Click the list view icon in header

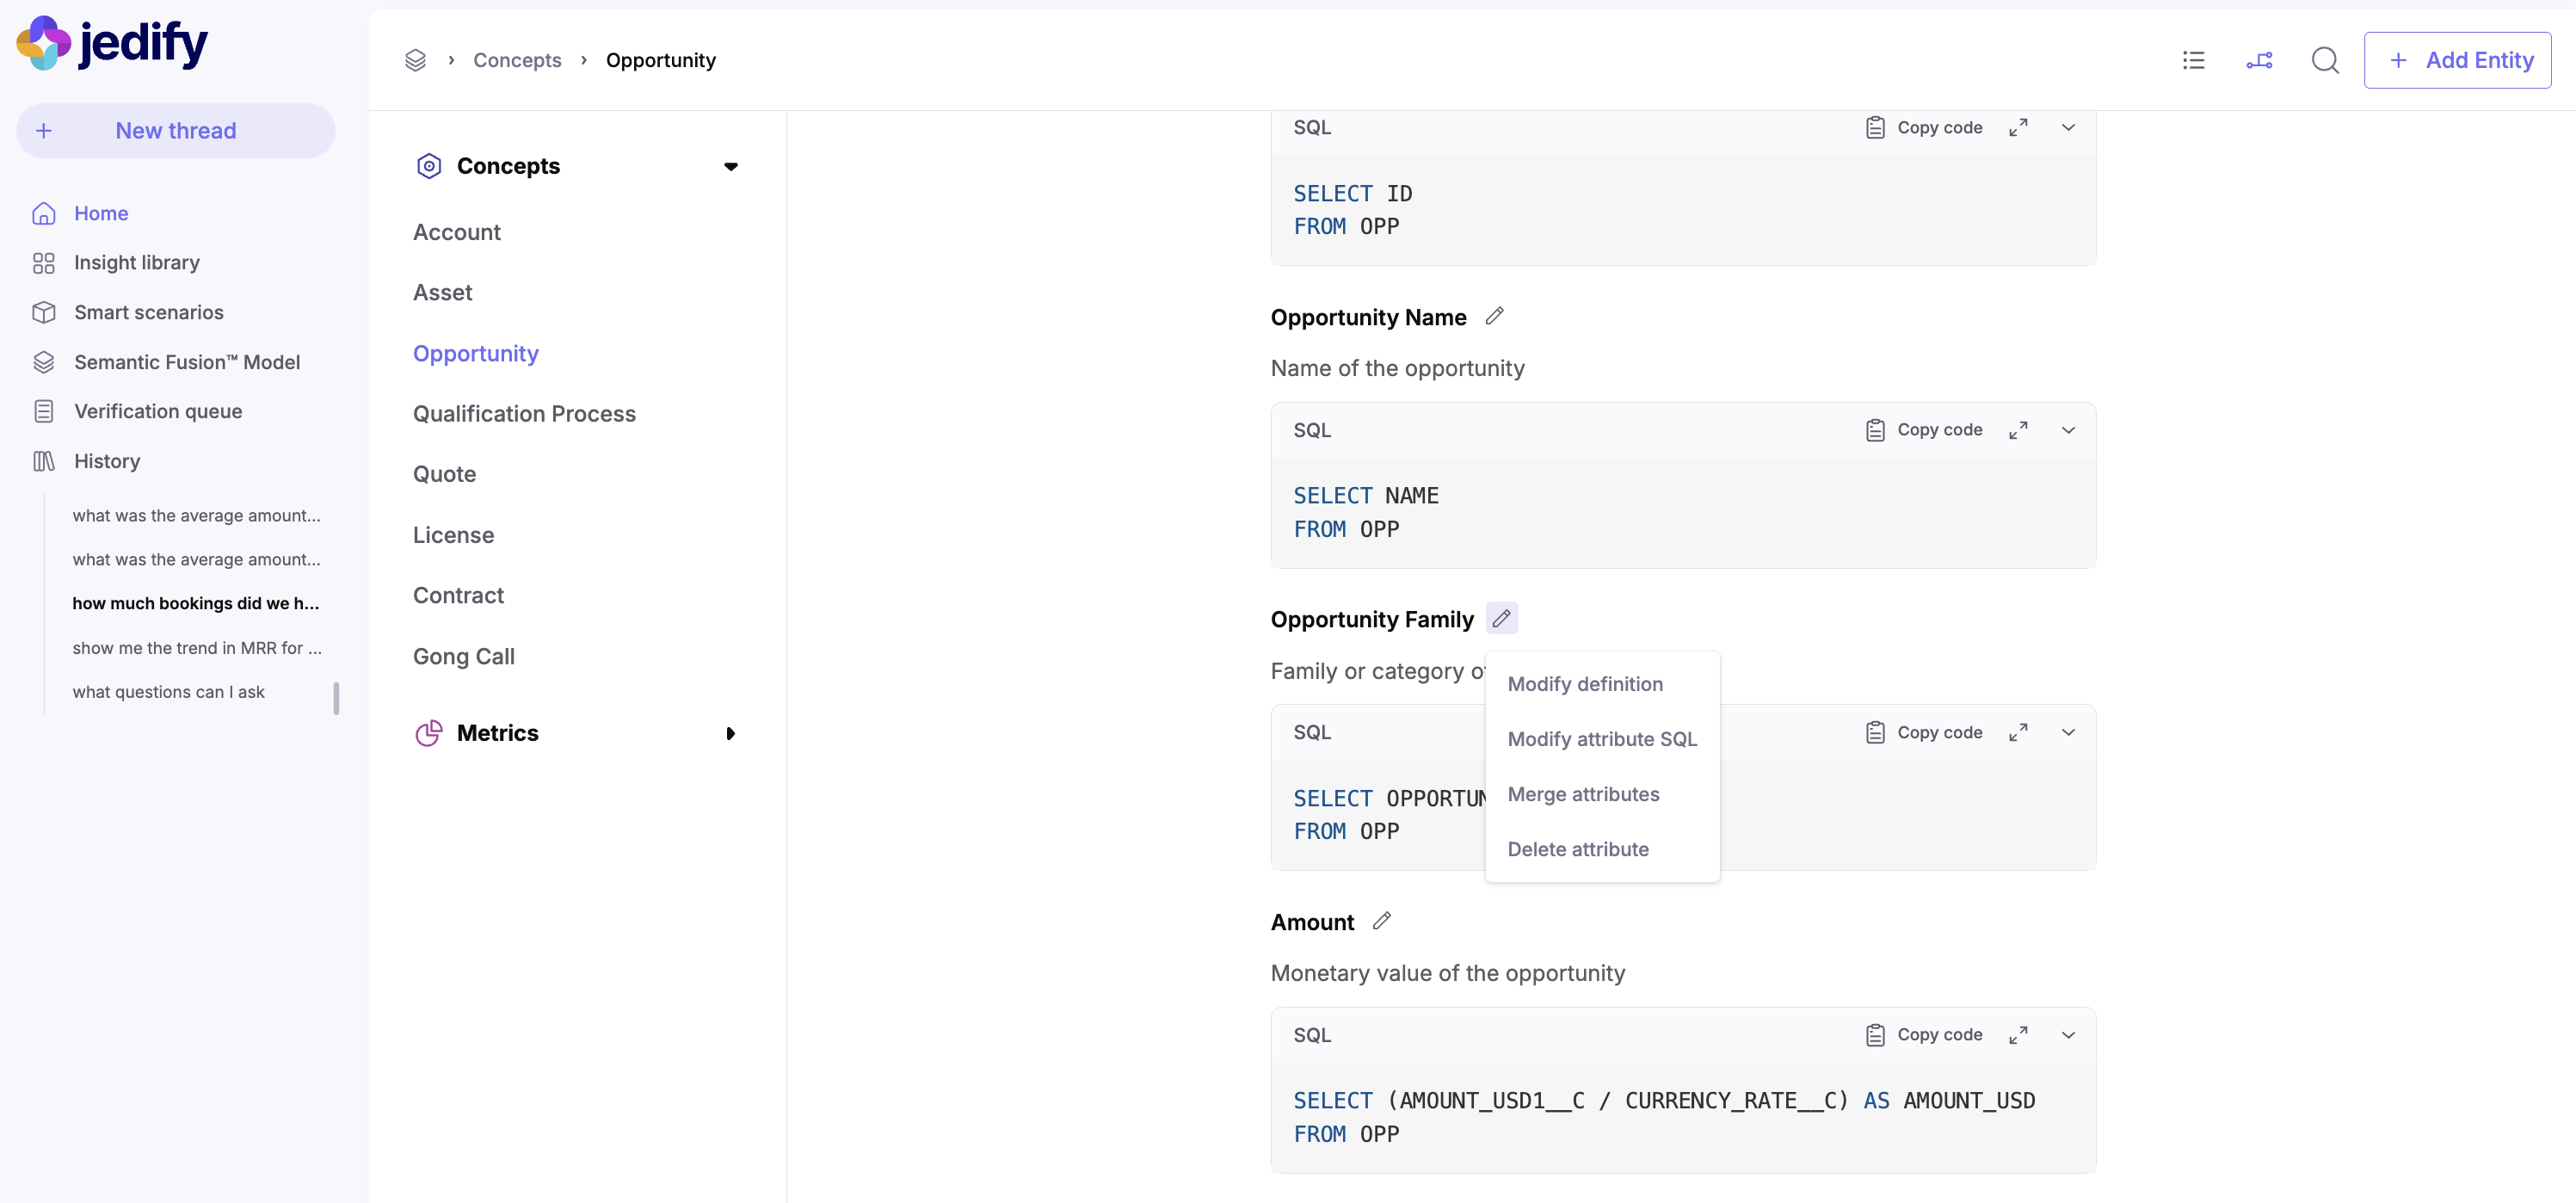tap(2193, 60)
